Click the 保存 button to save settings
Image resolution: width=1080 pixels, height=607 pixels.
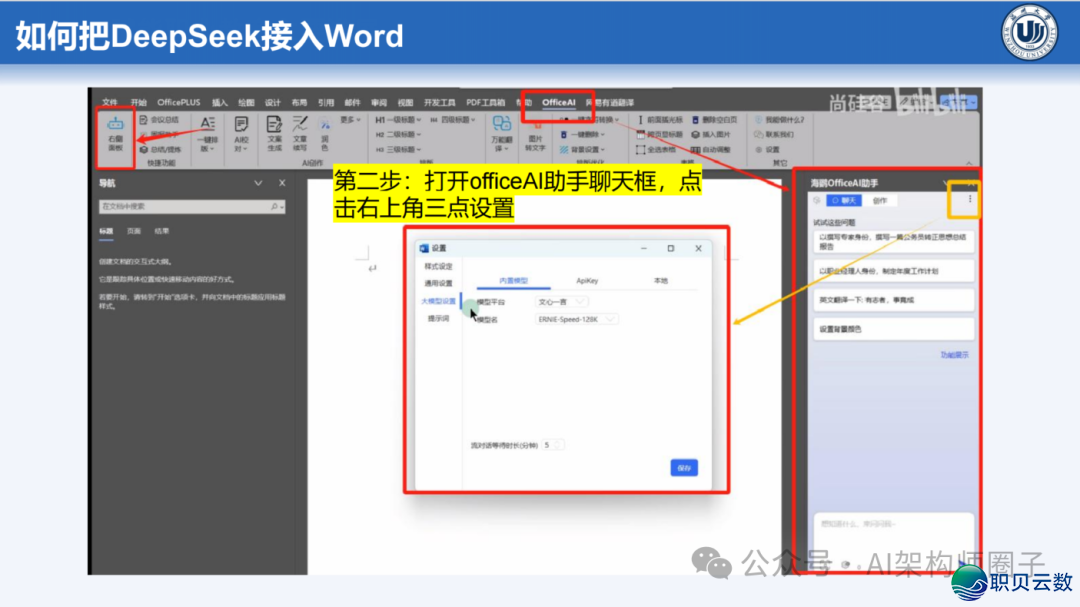[683, 466]
